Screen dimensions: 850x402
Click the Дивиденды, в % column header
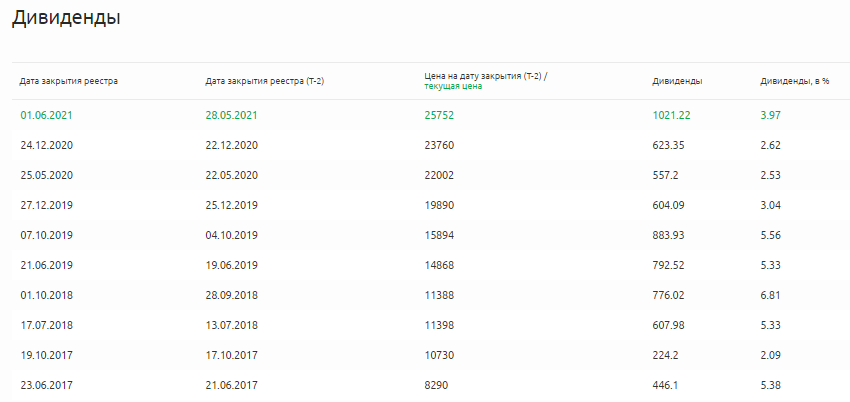click(x=794, y=81)
